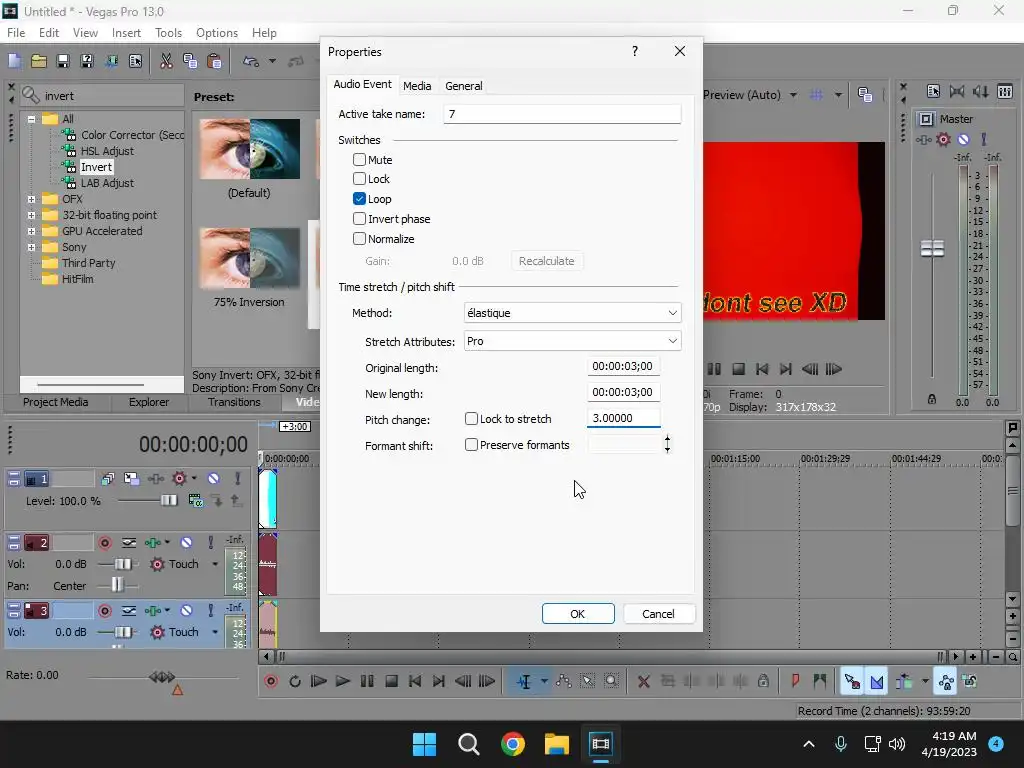Select the Normal Edit tool icon
Screen dimensions: 1024x768
click(x=524, y=682)
